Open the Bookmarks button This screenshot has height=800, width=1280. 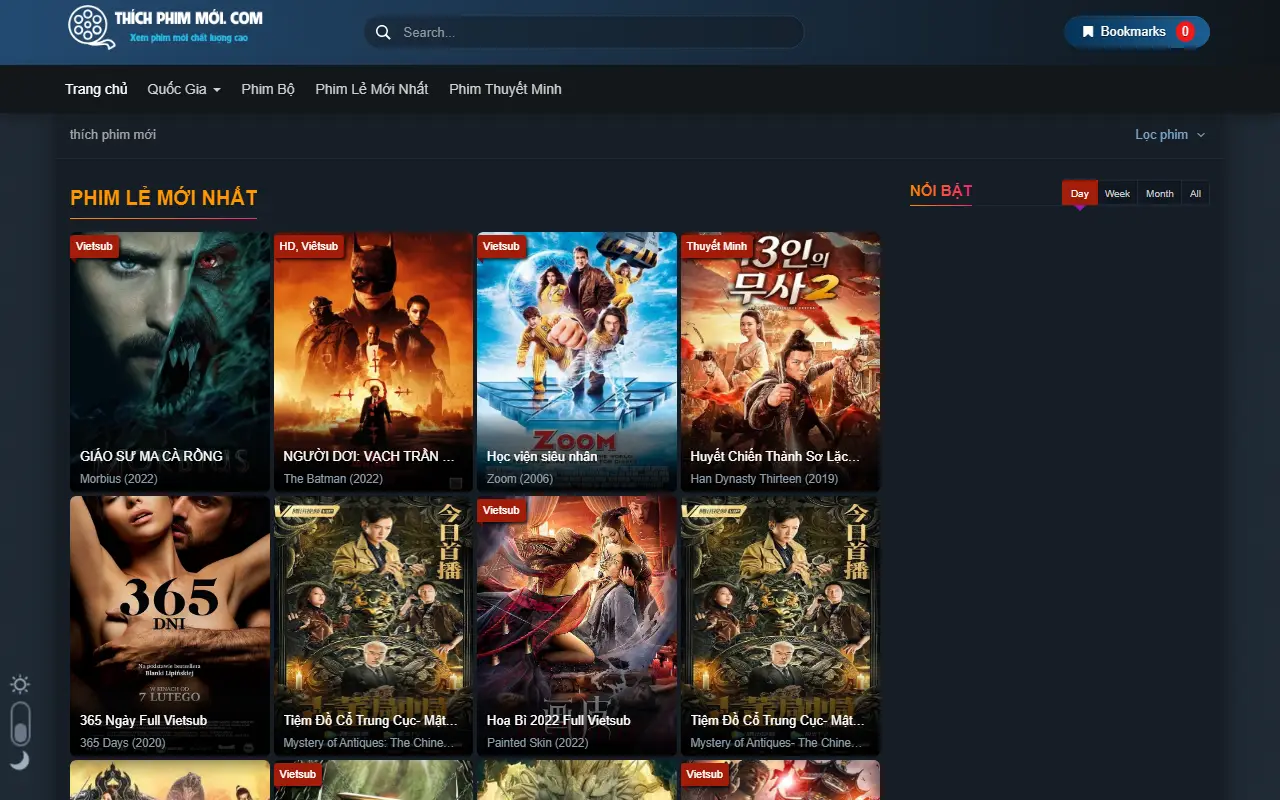[1137, 32]
